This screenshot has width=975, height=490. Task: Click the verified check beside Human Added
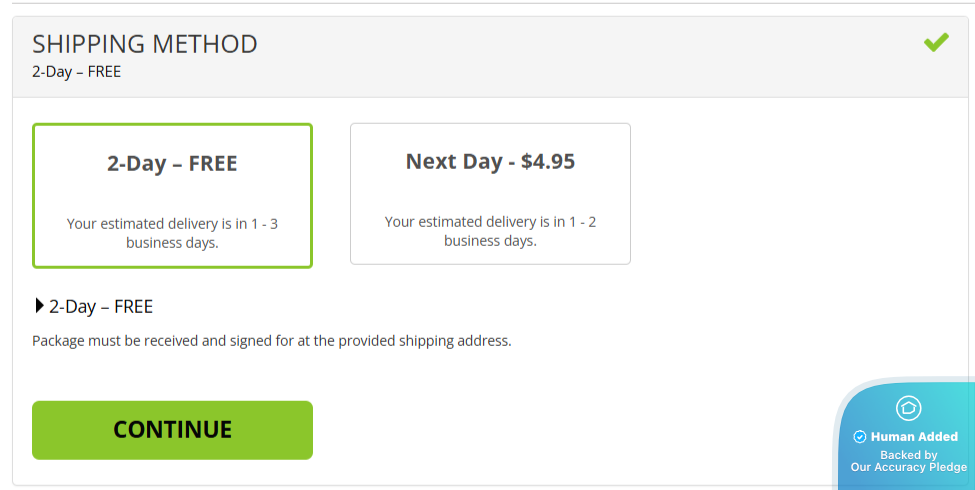click(859, 437)
